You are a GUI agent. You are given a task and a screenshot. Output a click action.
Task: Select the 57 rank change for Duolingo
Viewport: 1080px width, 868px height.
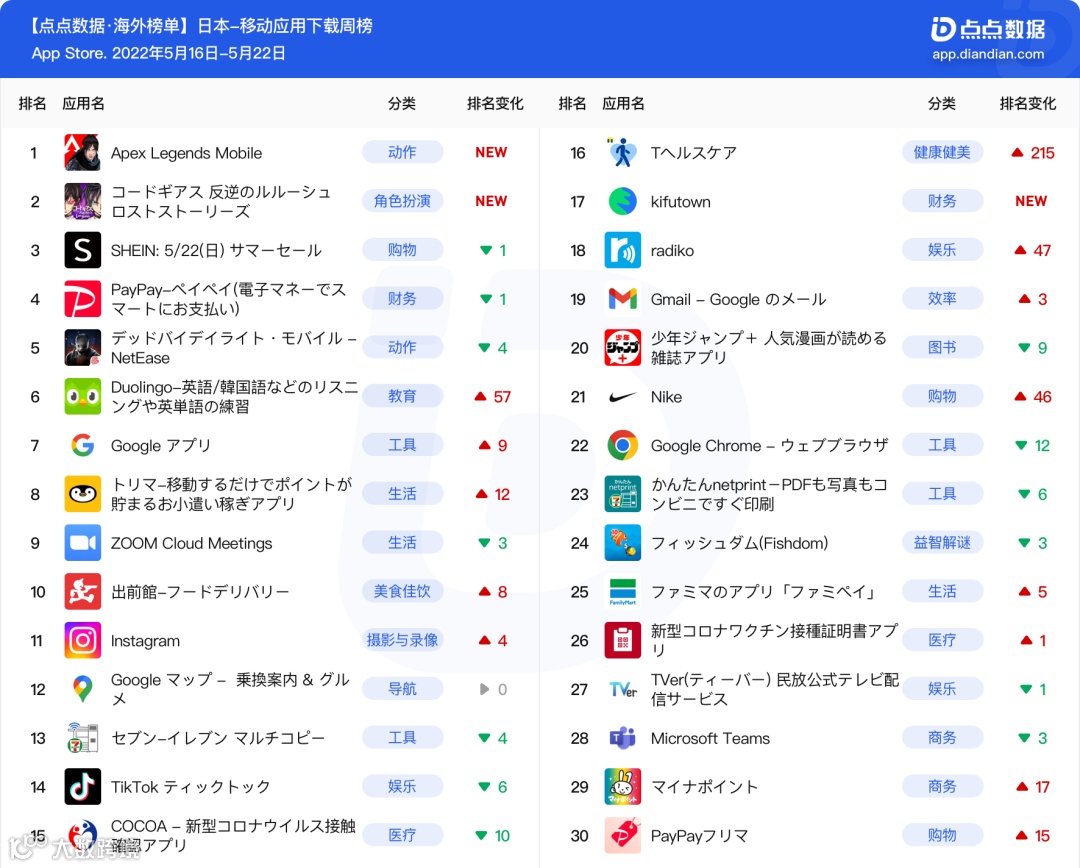[502, 397]
